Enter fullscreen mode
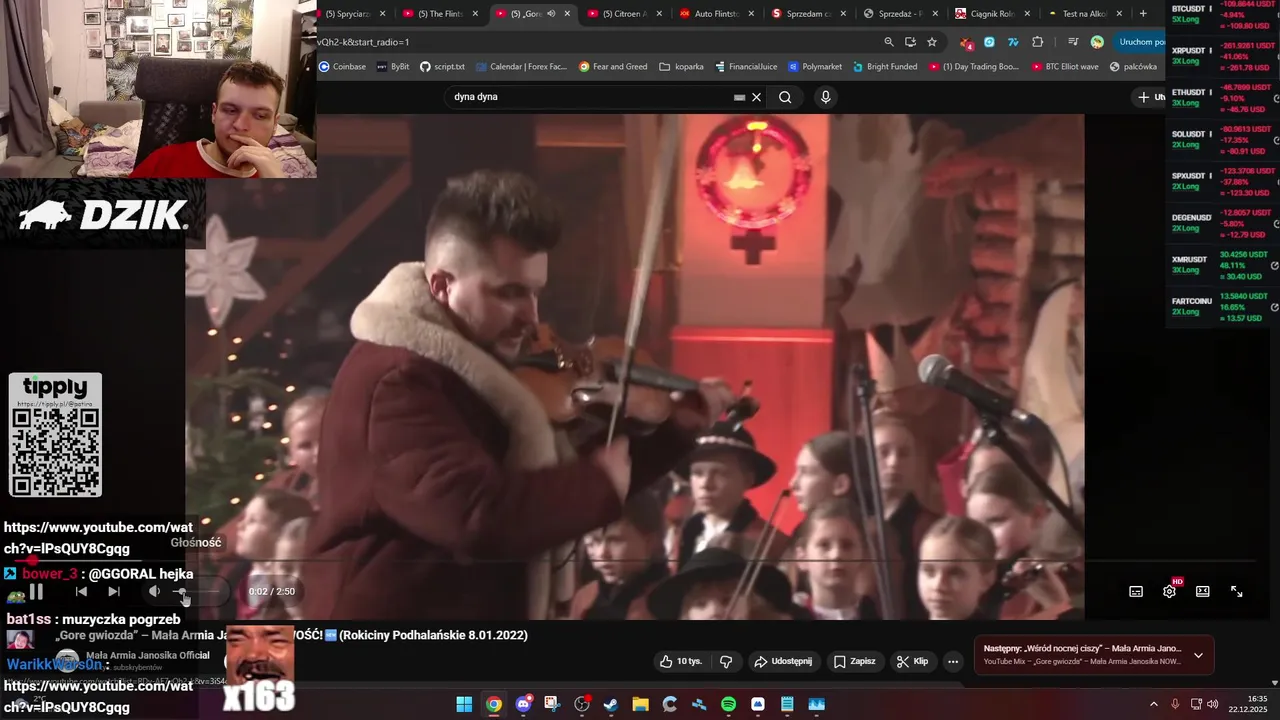Screen dimensions: 1280x720 (1236, 592)
